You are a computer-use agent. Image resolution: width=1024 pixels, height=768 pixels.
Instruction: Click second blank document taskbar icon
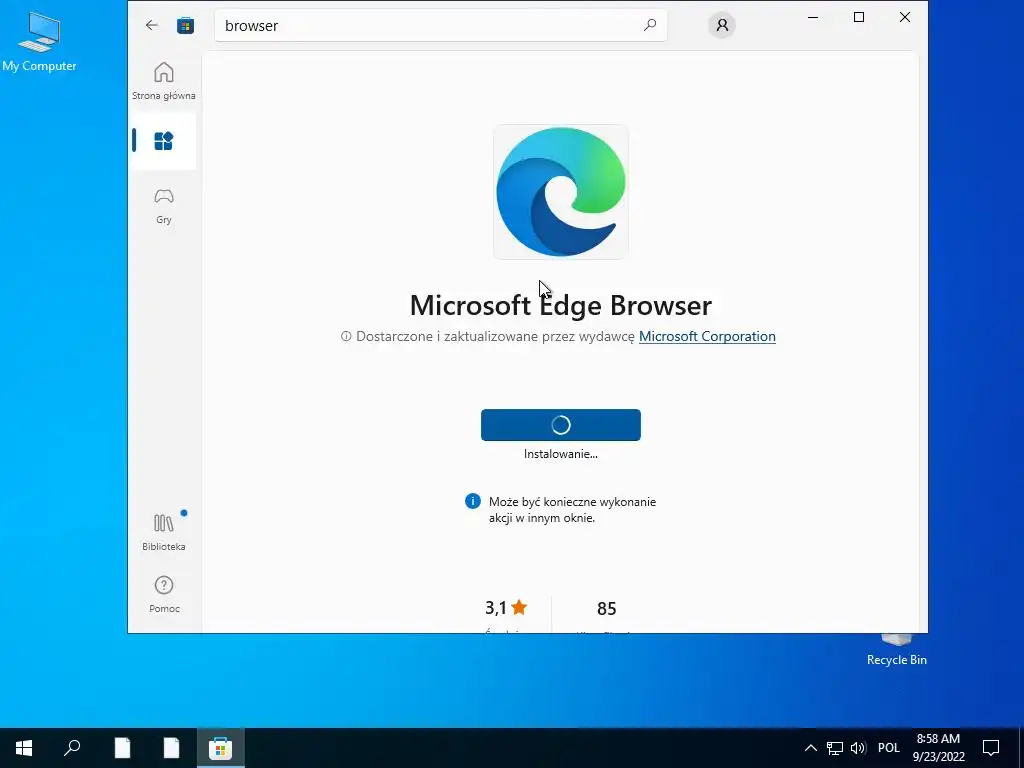tap(171, 748)
